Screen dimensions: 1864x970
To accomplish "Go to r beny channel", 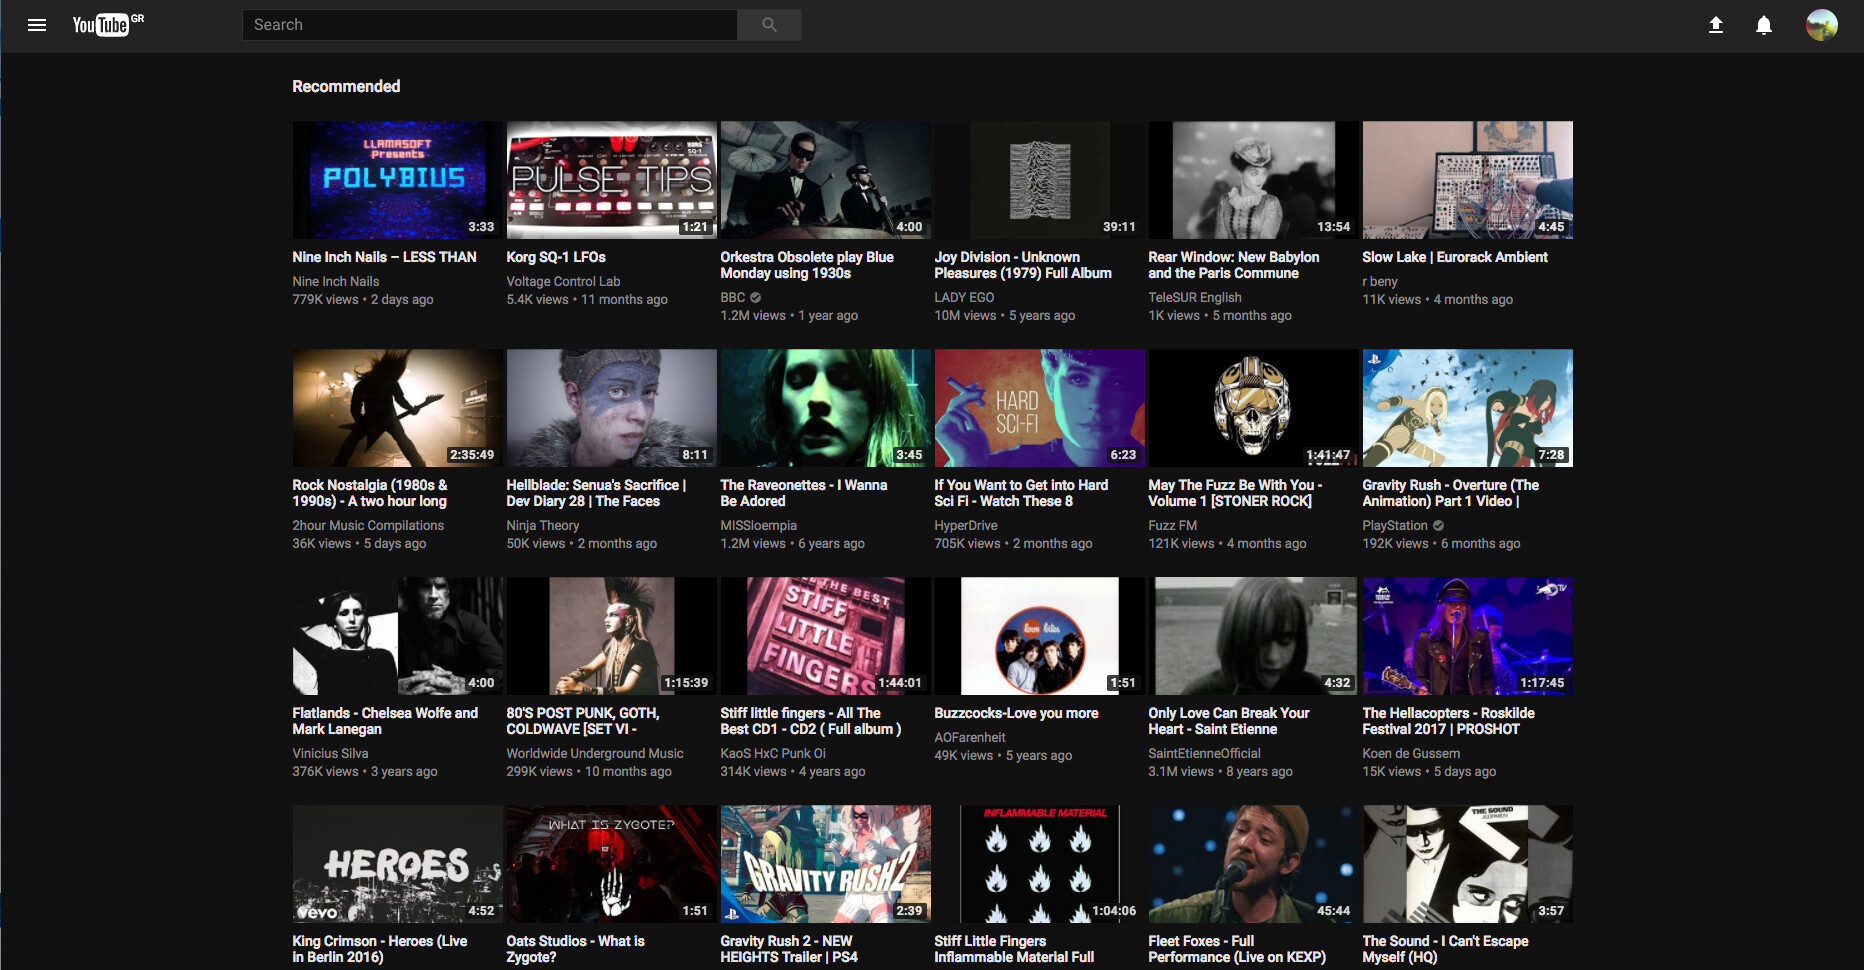I will click(1380, 282).
